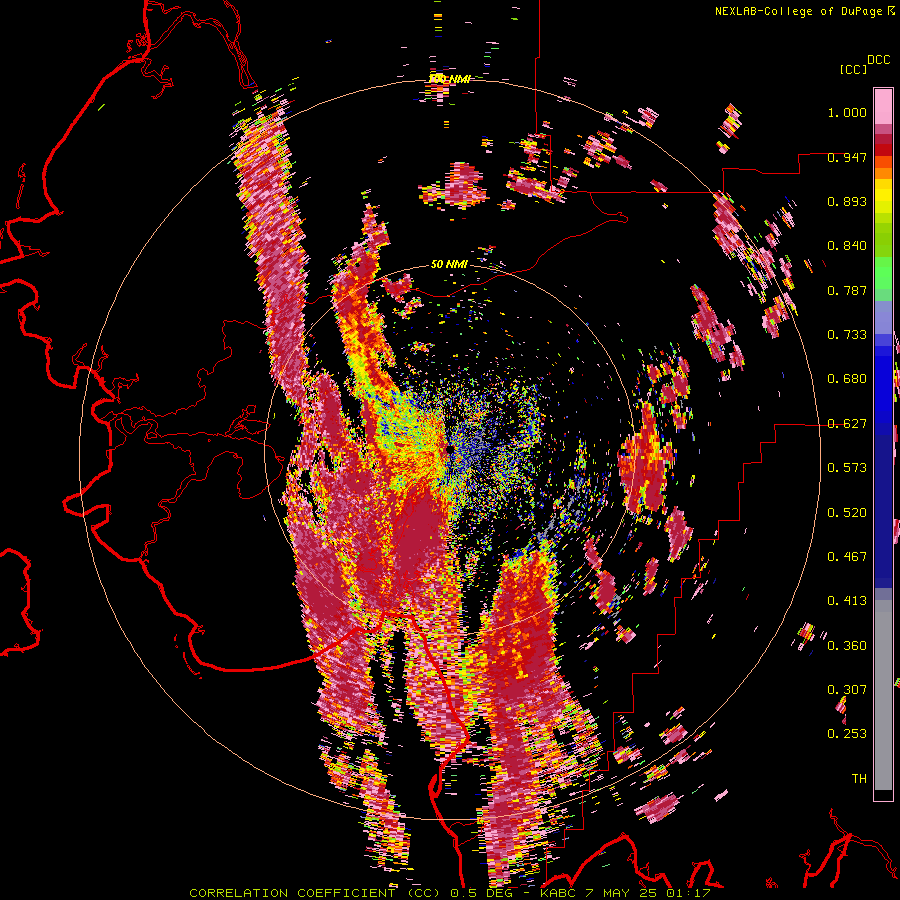Click the 0.573 color scale value
The height and width of the screenshot is (900, 900).
point(847,468)
